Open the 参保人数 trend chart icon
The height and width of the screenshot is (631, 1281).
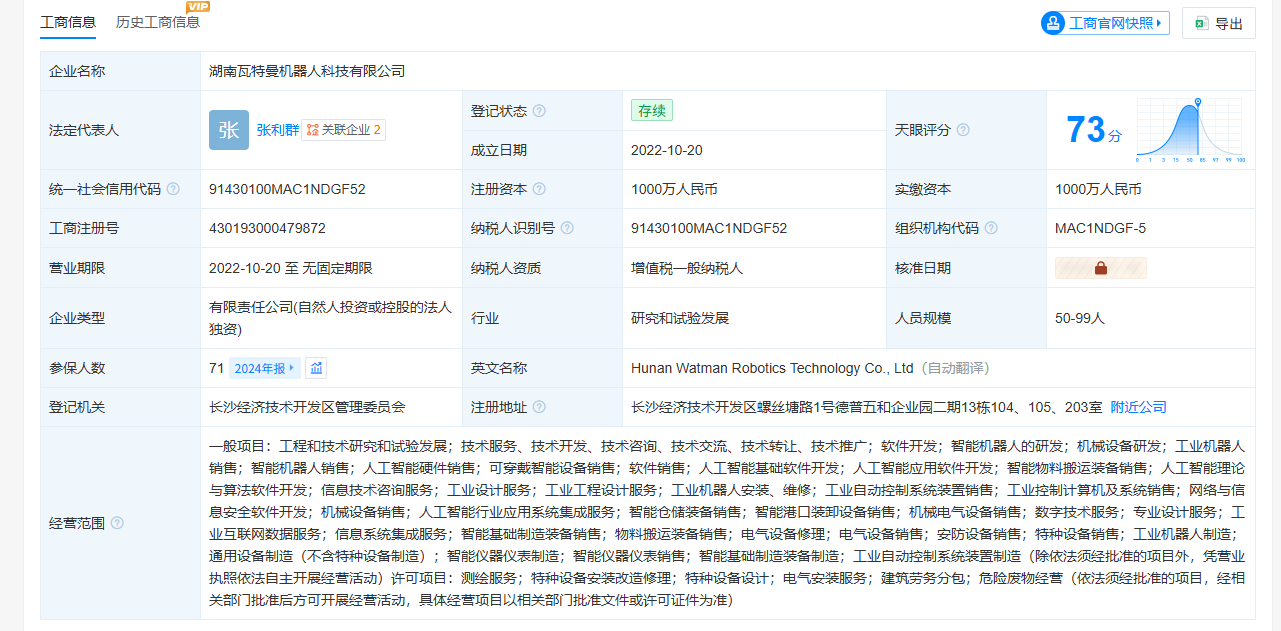316,368
